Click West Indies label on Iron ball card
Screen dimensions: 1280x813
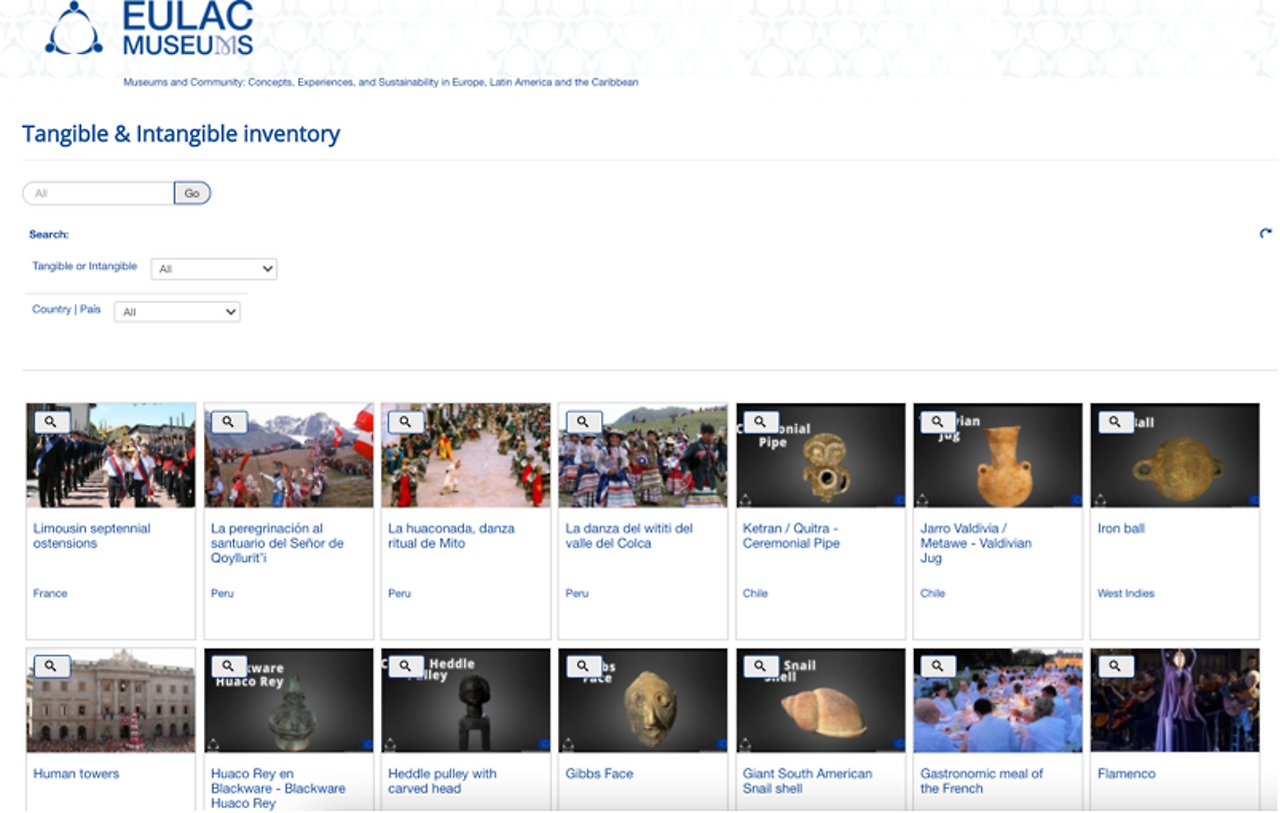click(x=1126, y=594)
